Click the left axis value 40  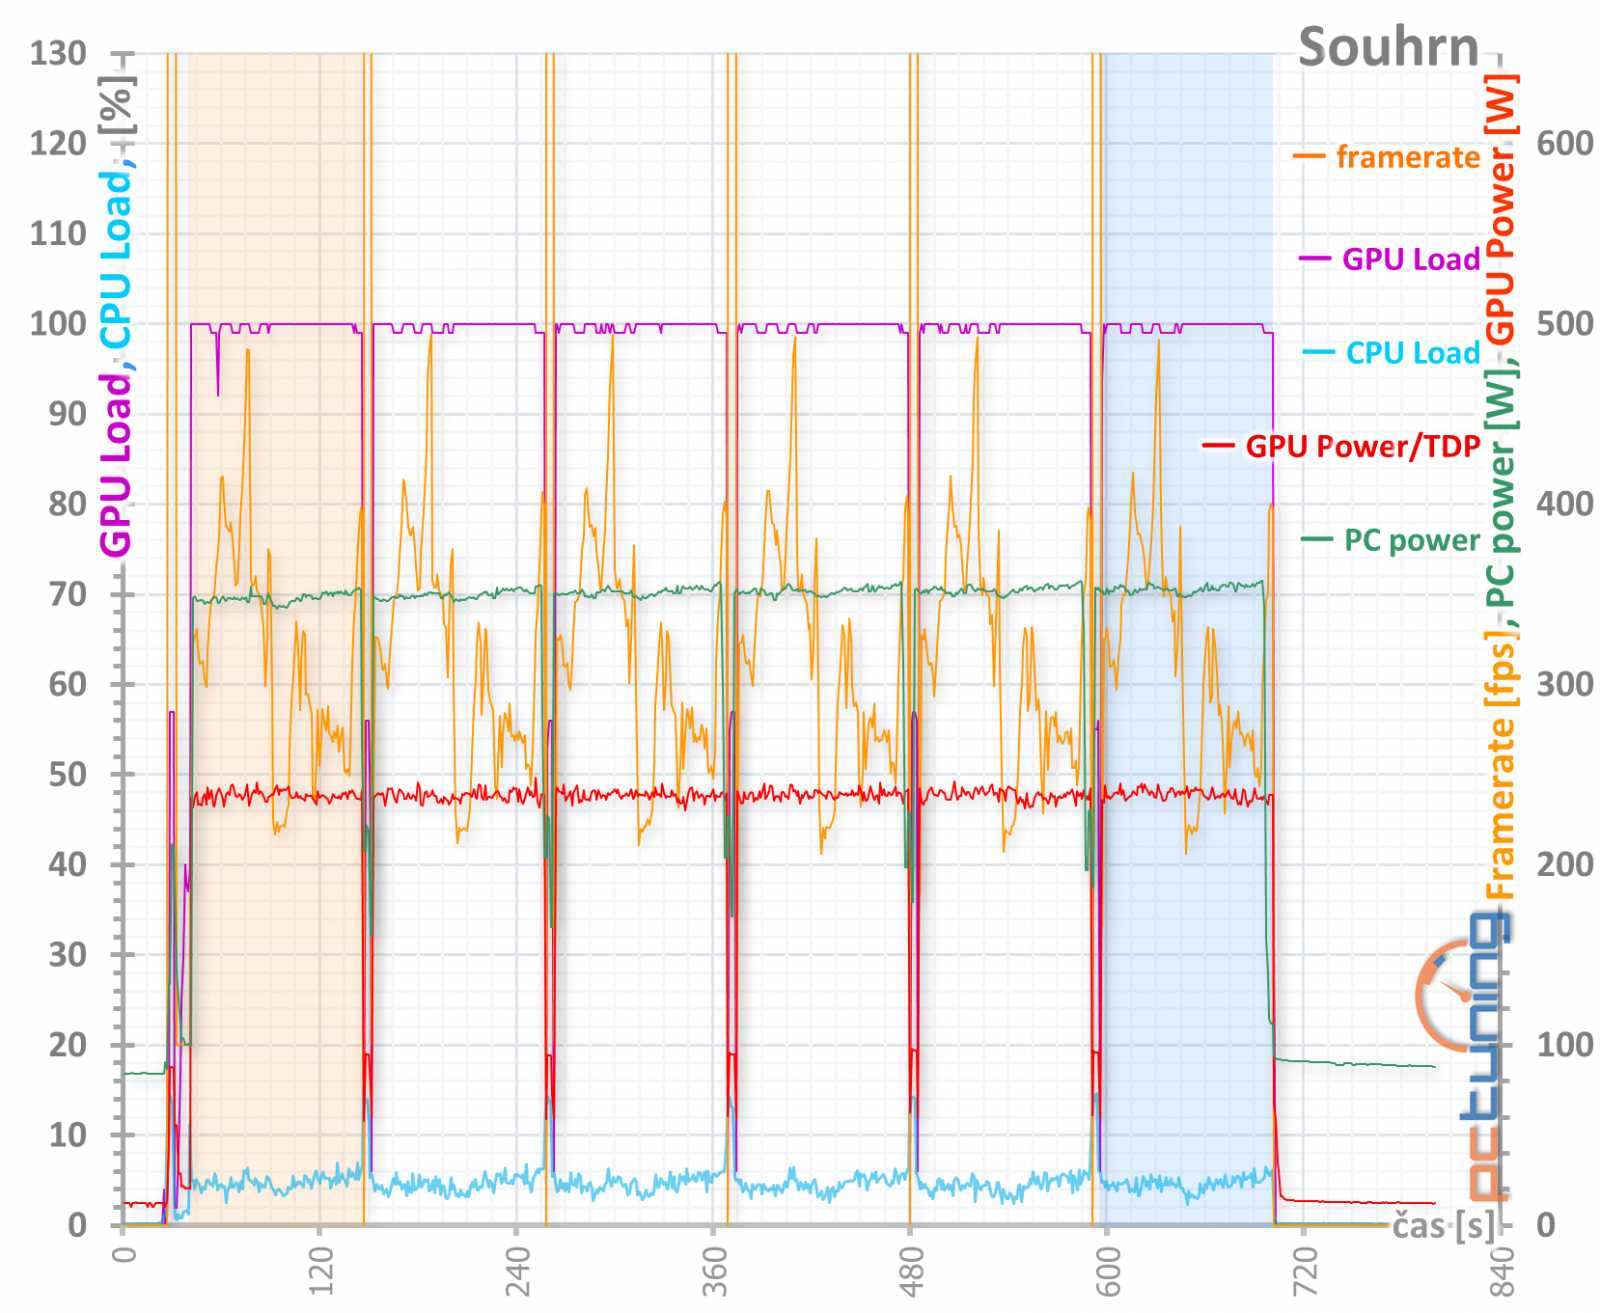coord(68,864)
